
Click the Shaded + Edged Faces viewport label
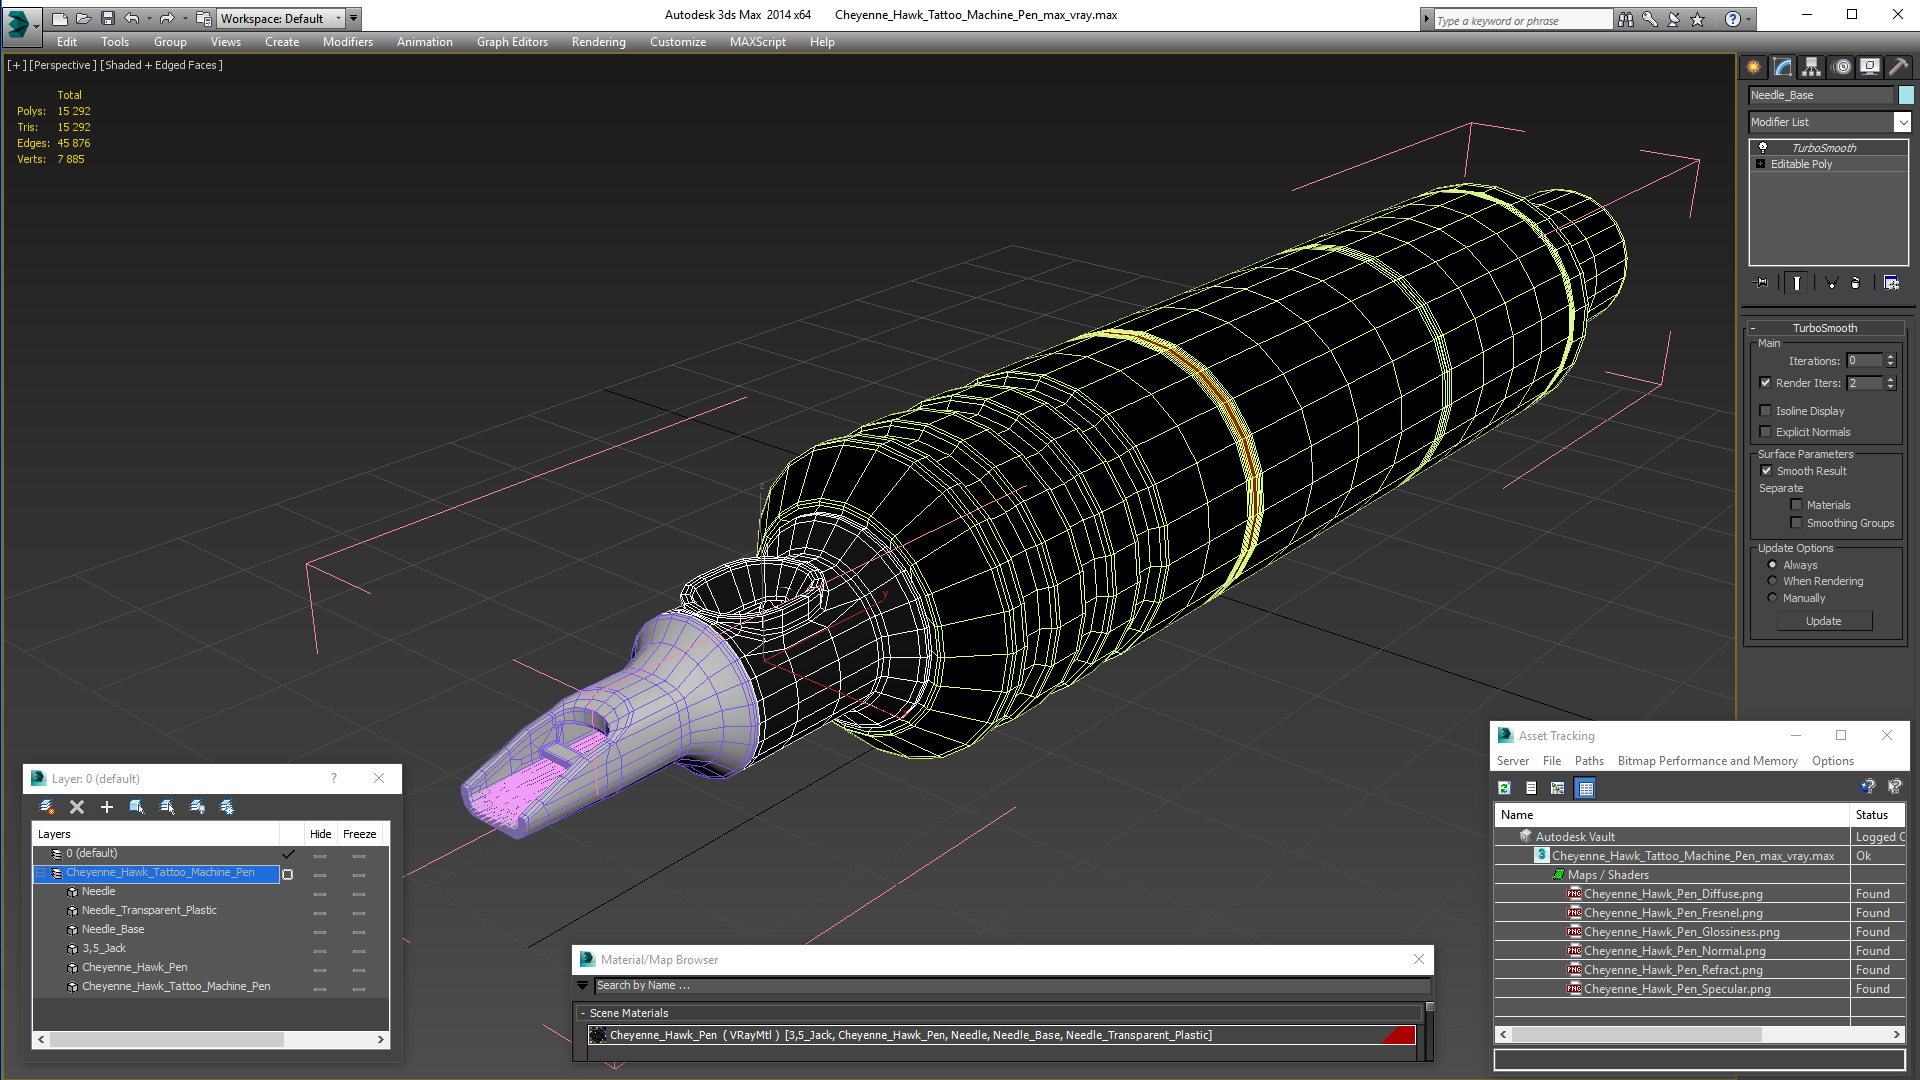161,65
